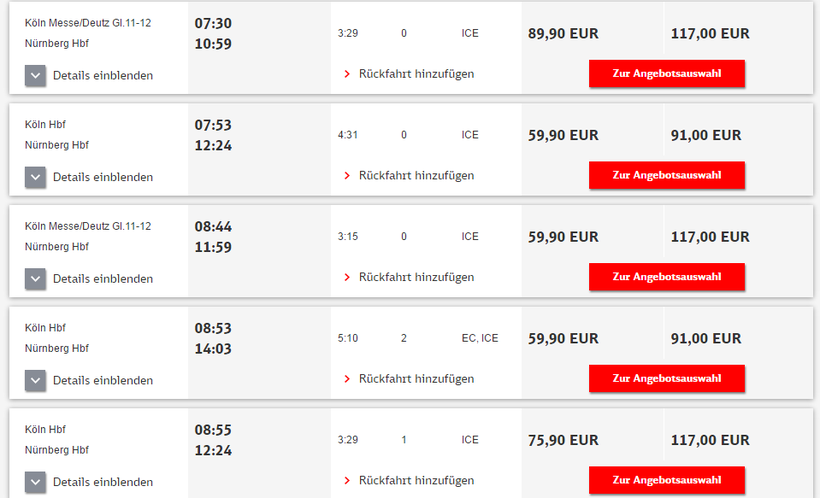This screenshot has width=820, height=498.
Task: Show details of the 08:44 connection
Action: tap(36, 279)
